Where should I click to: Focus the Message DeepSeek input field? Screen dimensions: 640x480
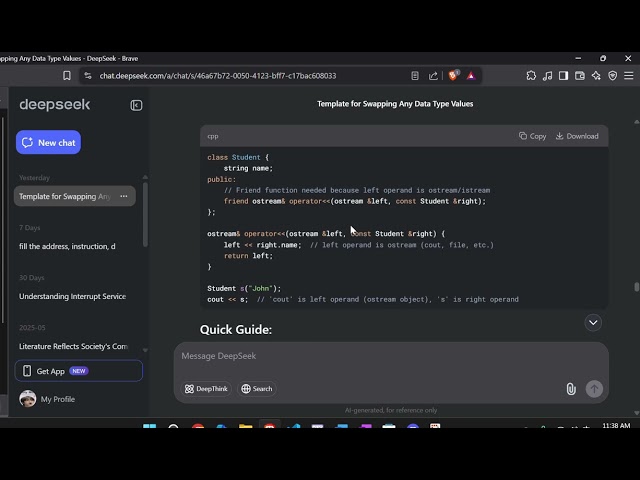click(391, 356)
